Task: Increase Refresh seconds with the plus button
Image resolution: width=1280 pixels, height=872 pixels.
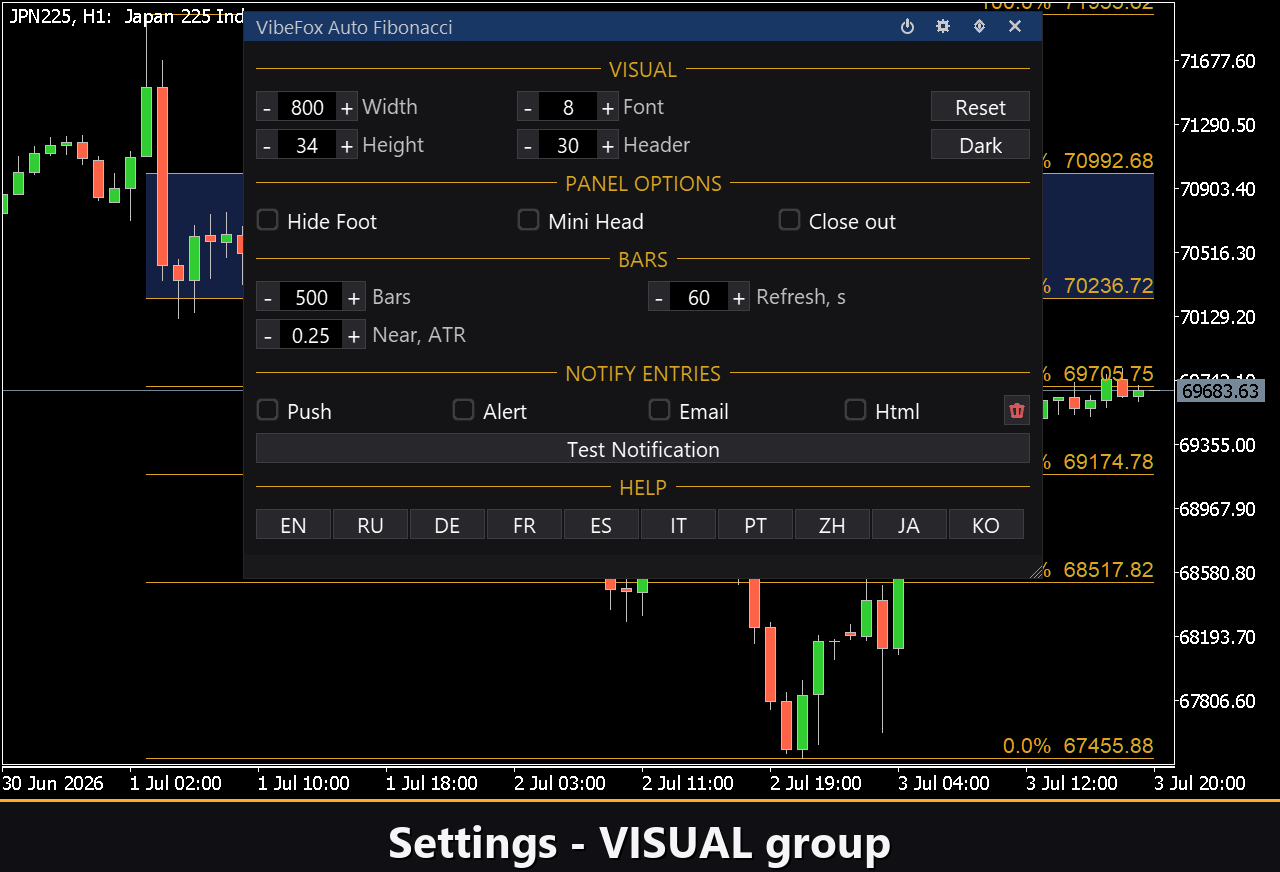Action: click(738, 297)
